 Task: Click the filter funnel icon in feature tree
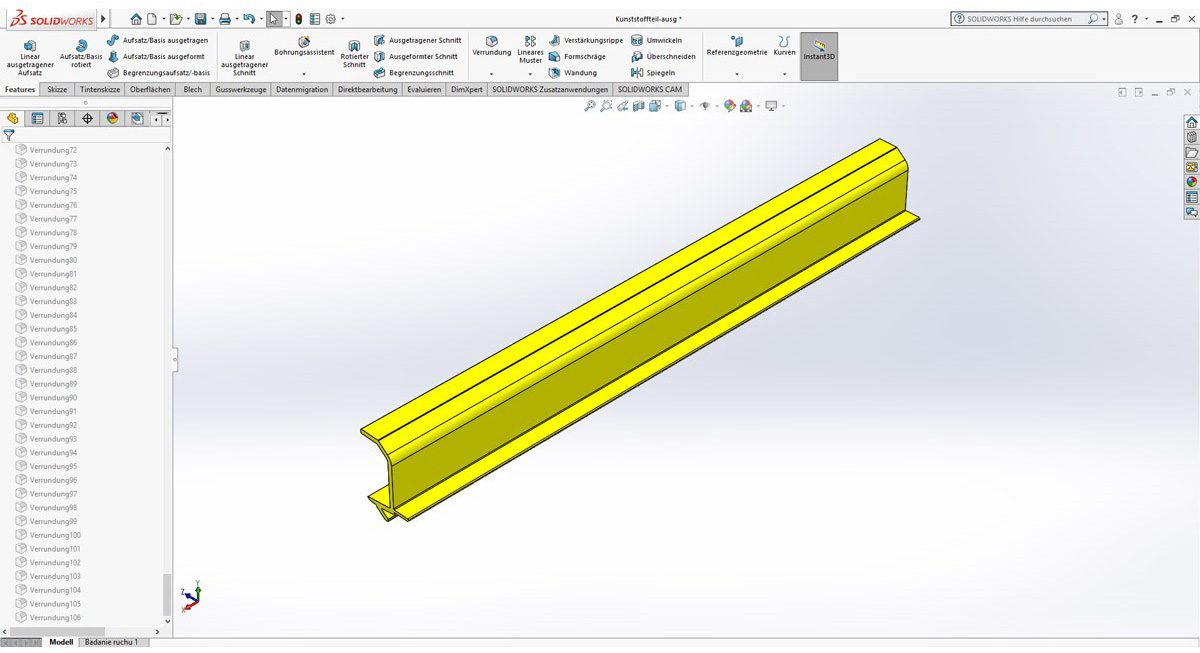pos(9,135)
